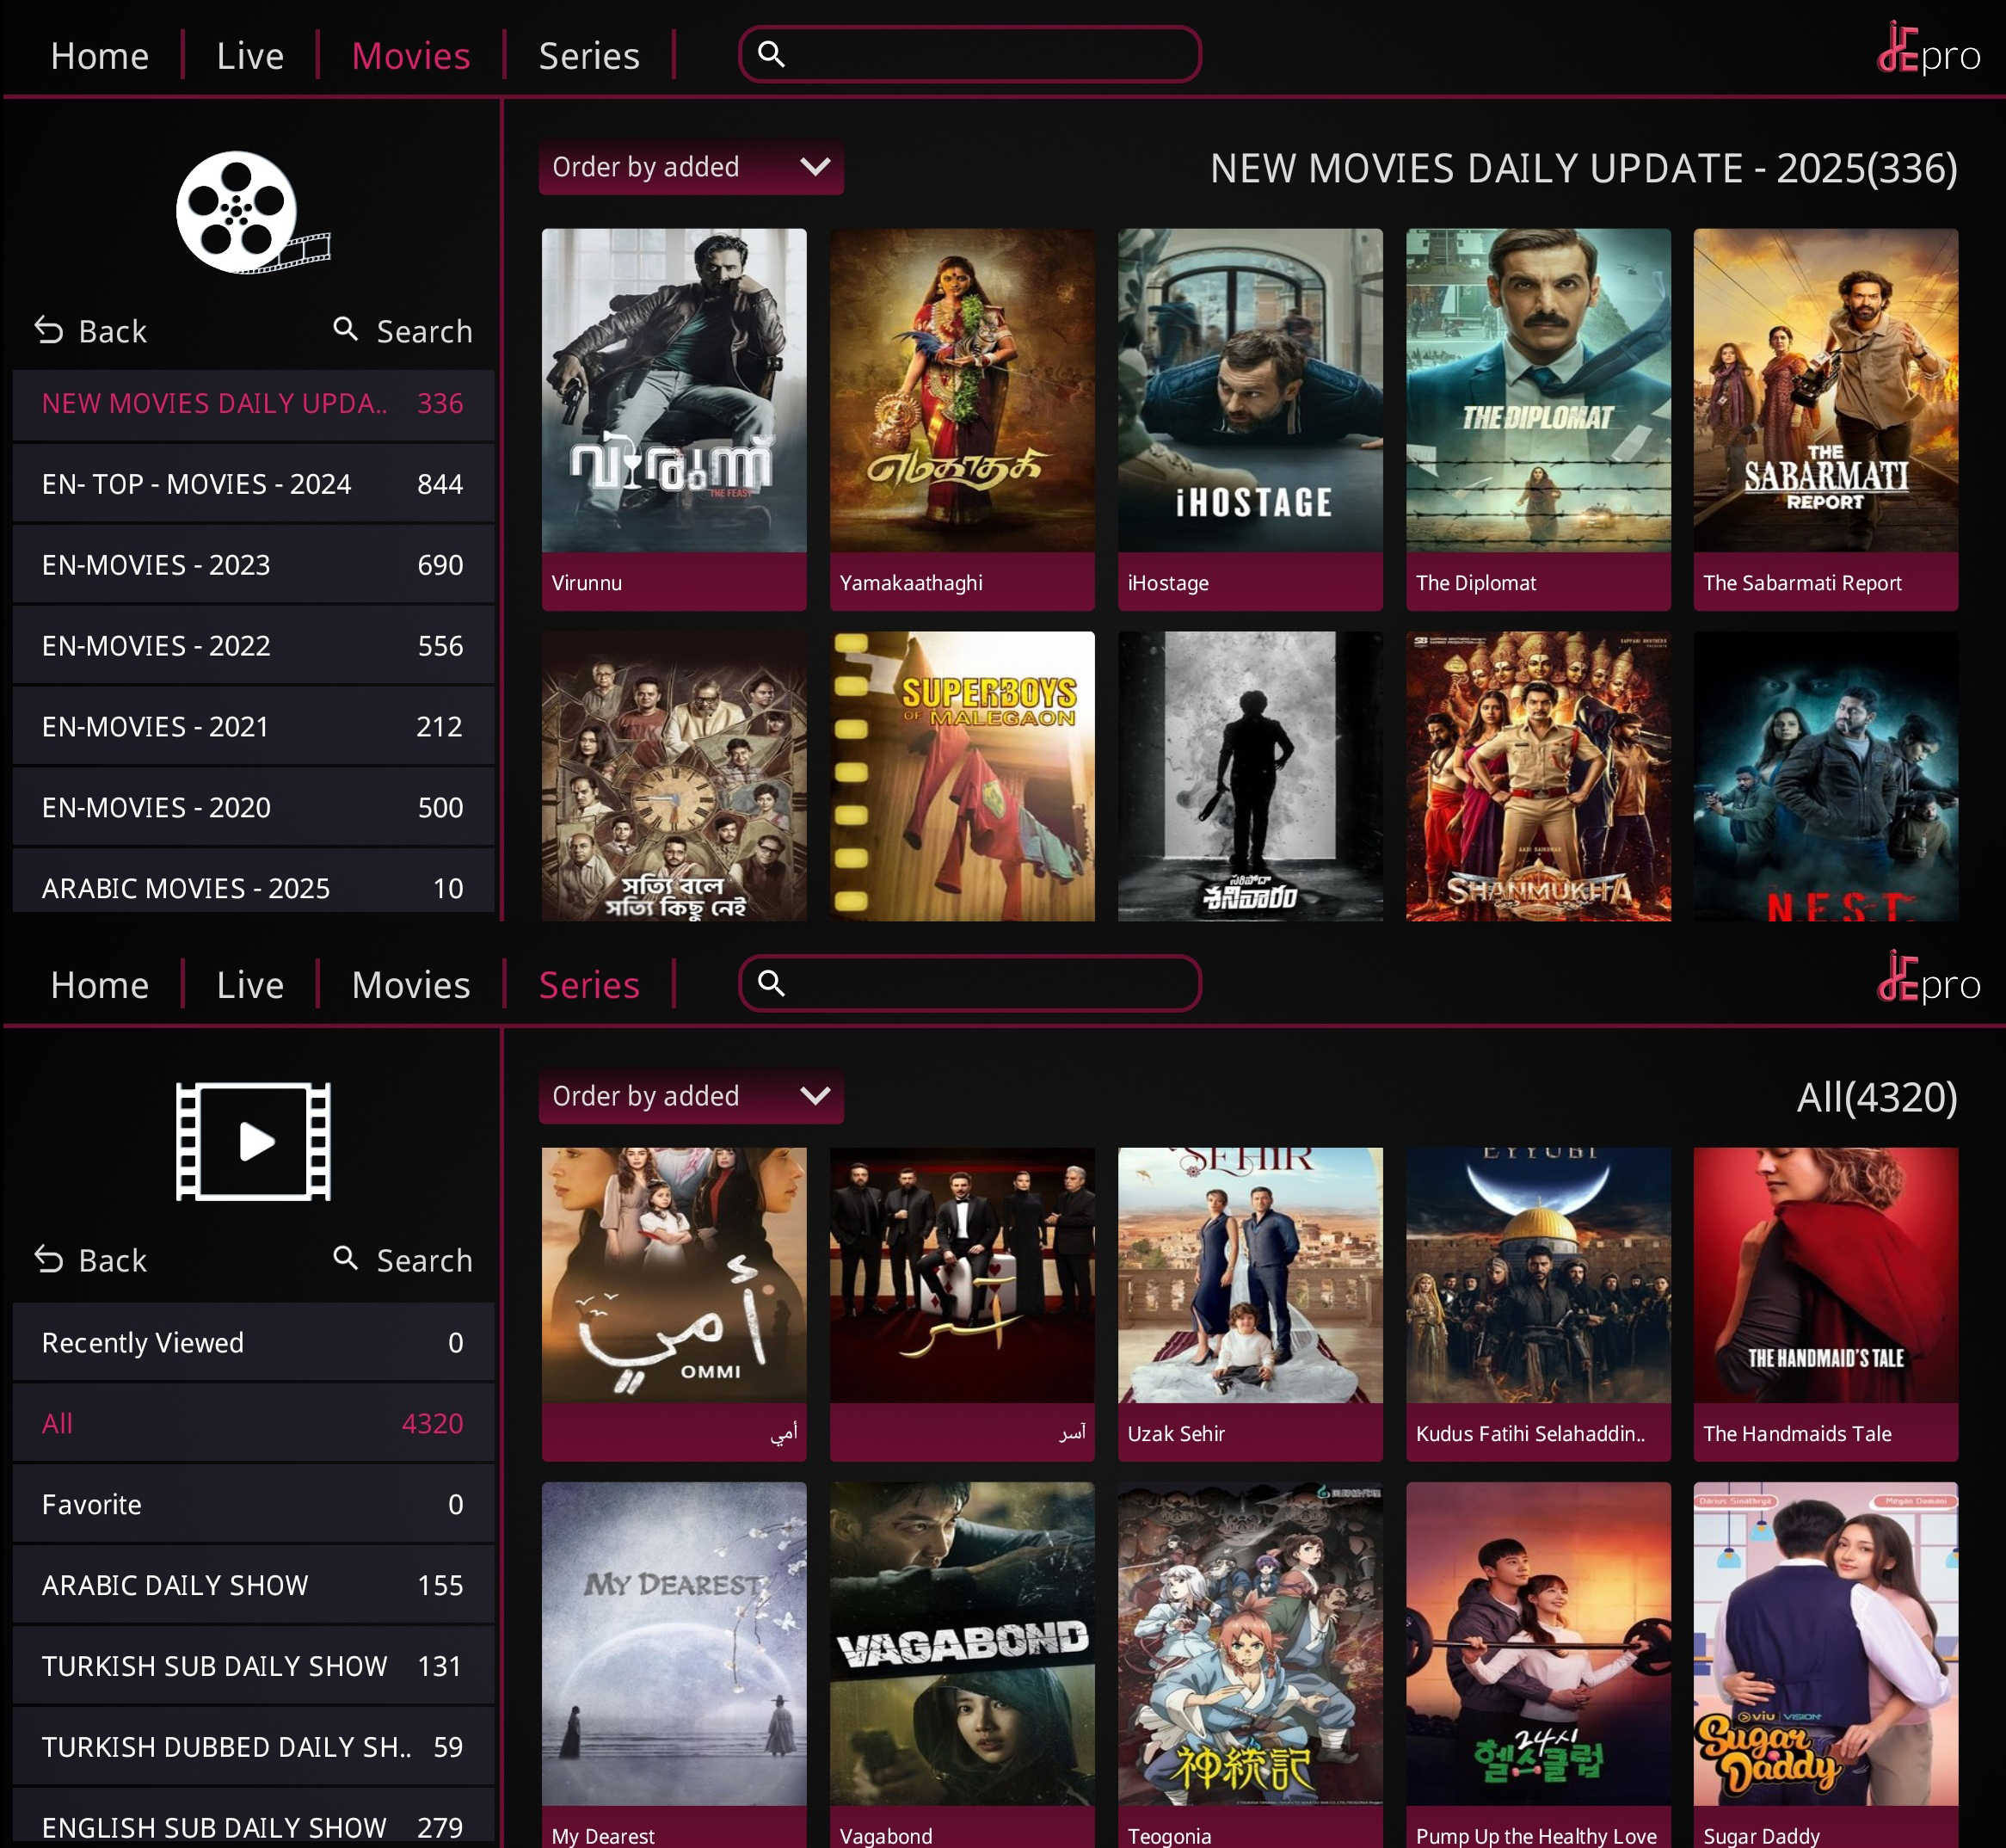Open The Sabarmati Report movie poster

(1825, 419)
